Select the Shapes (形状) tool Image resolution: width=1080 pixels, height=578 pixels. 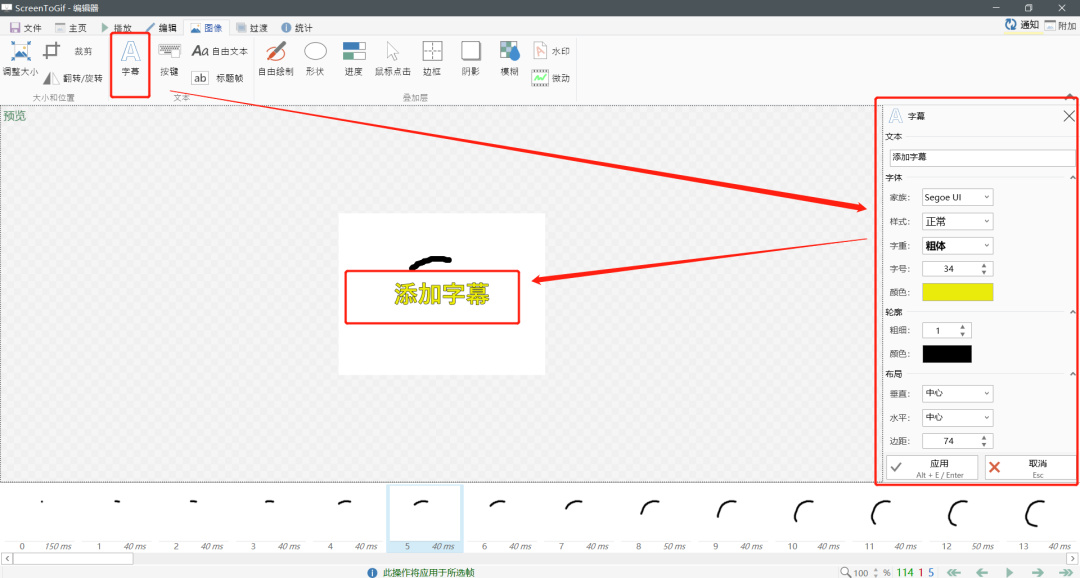pos(315,59)
